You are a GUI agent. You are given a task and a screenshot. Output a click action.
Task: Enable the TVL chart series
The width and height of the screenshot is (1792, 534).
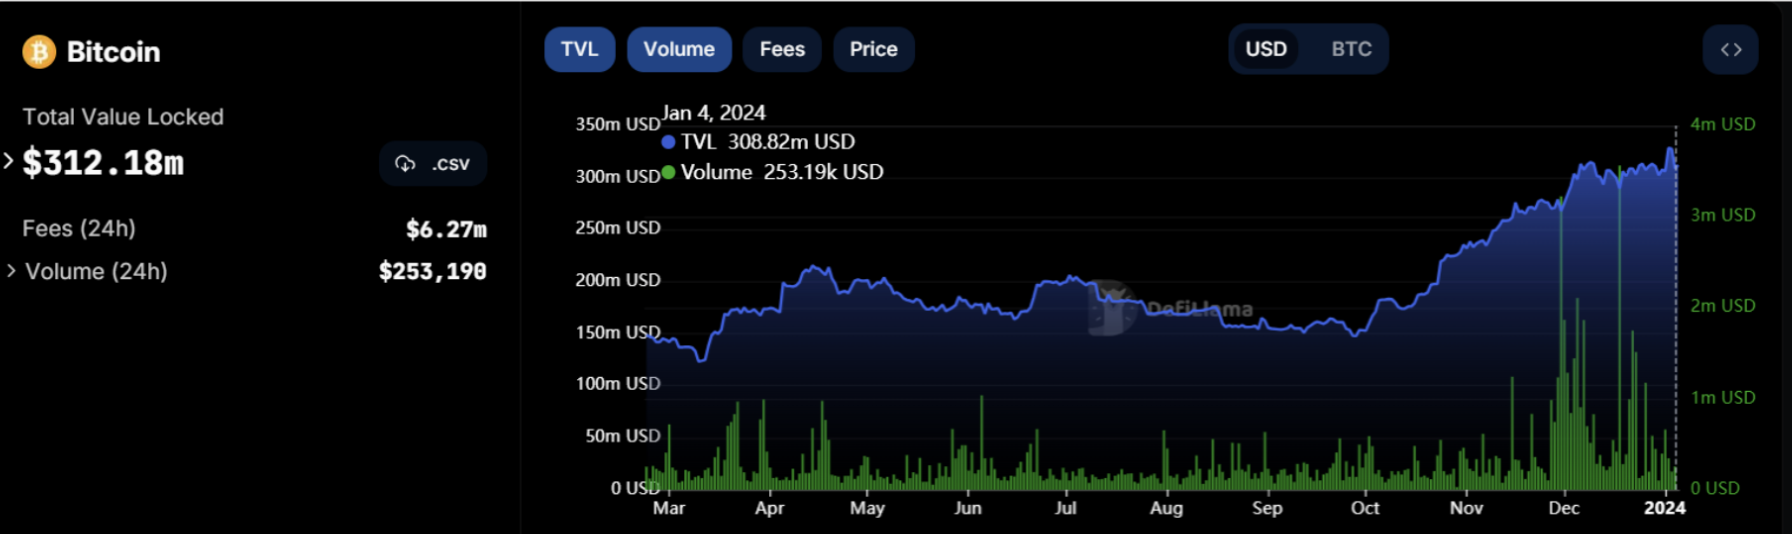tap(579, 49)
